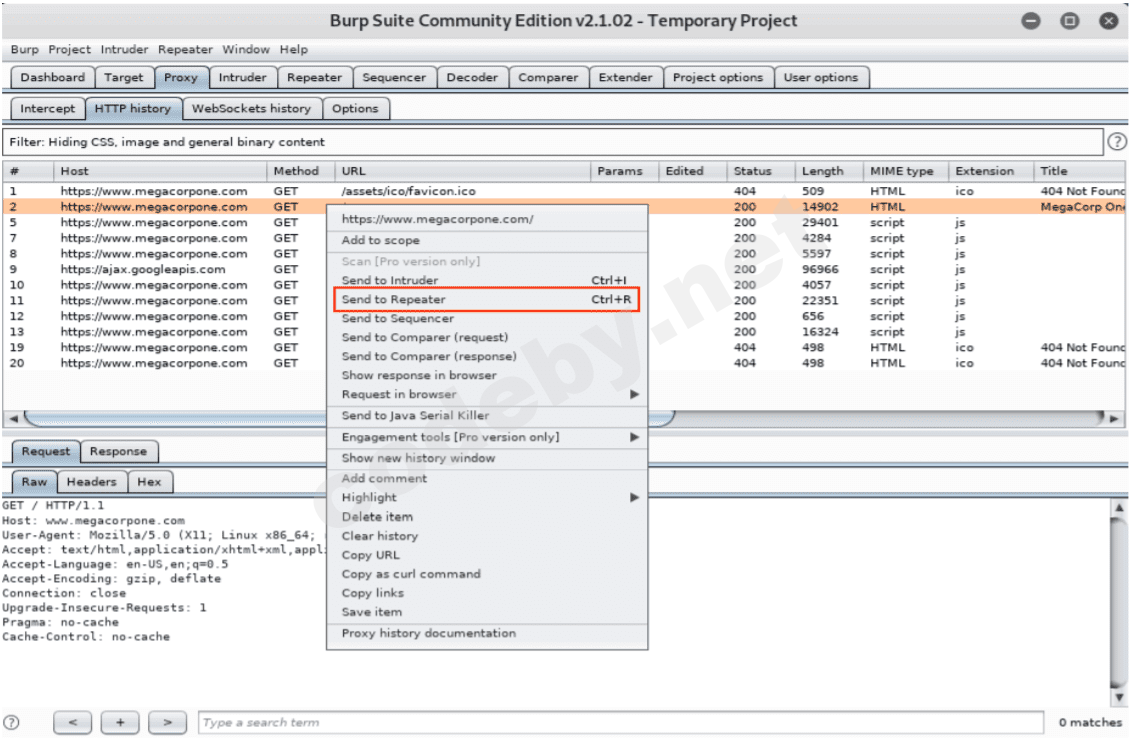Select Copy as curl command

[486, 573]
